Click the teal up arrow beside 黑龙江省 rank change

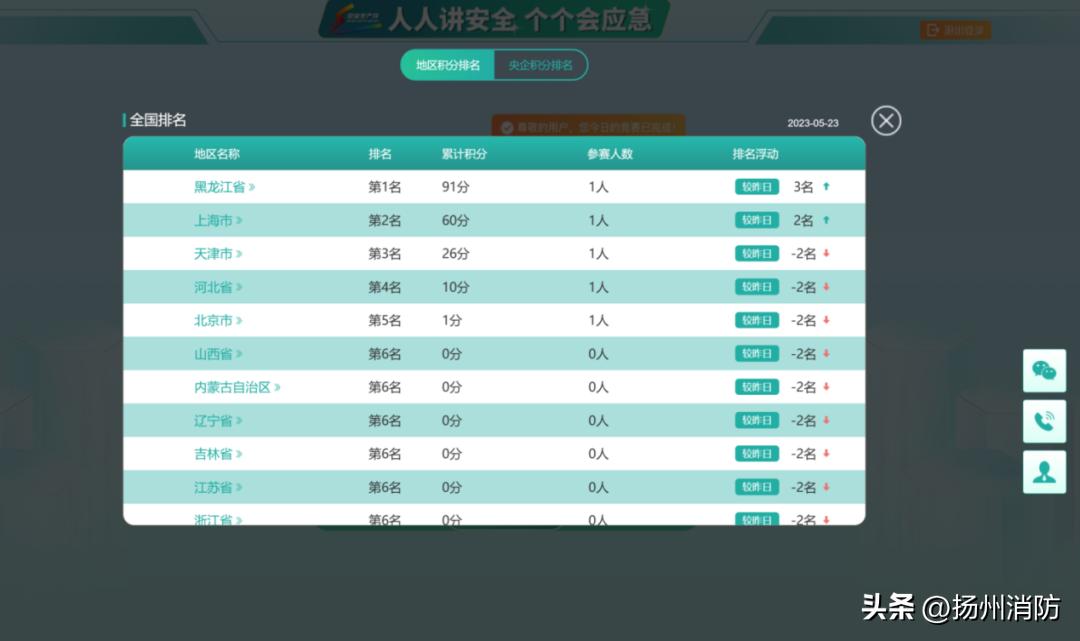824,186
